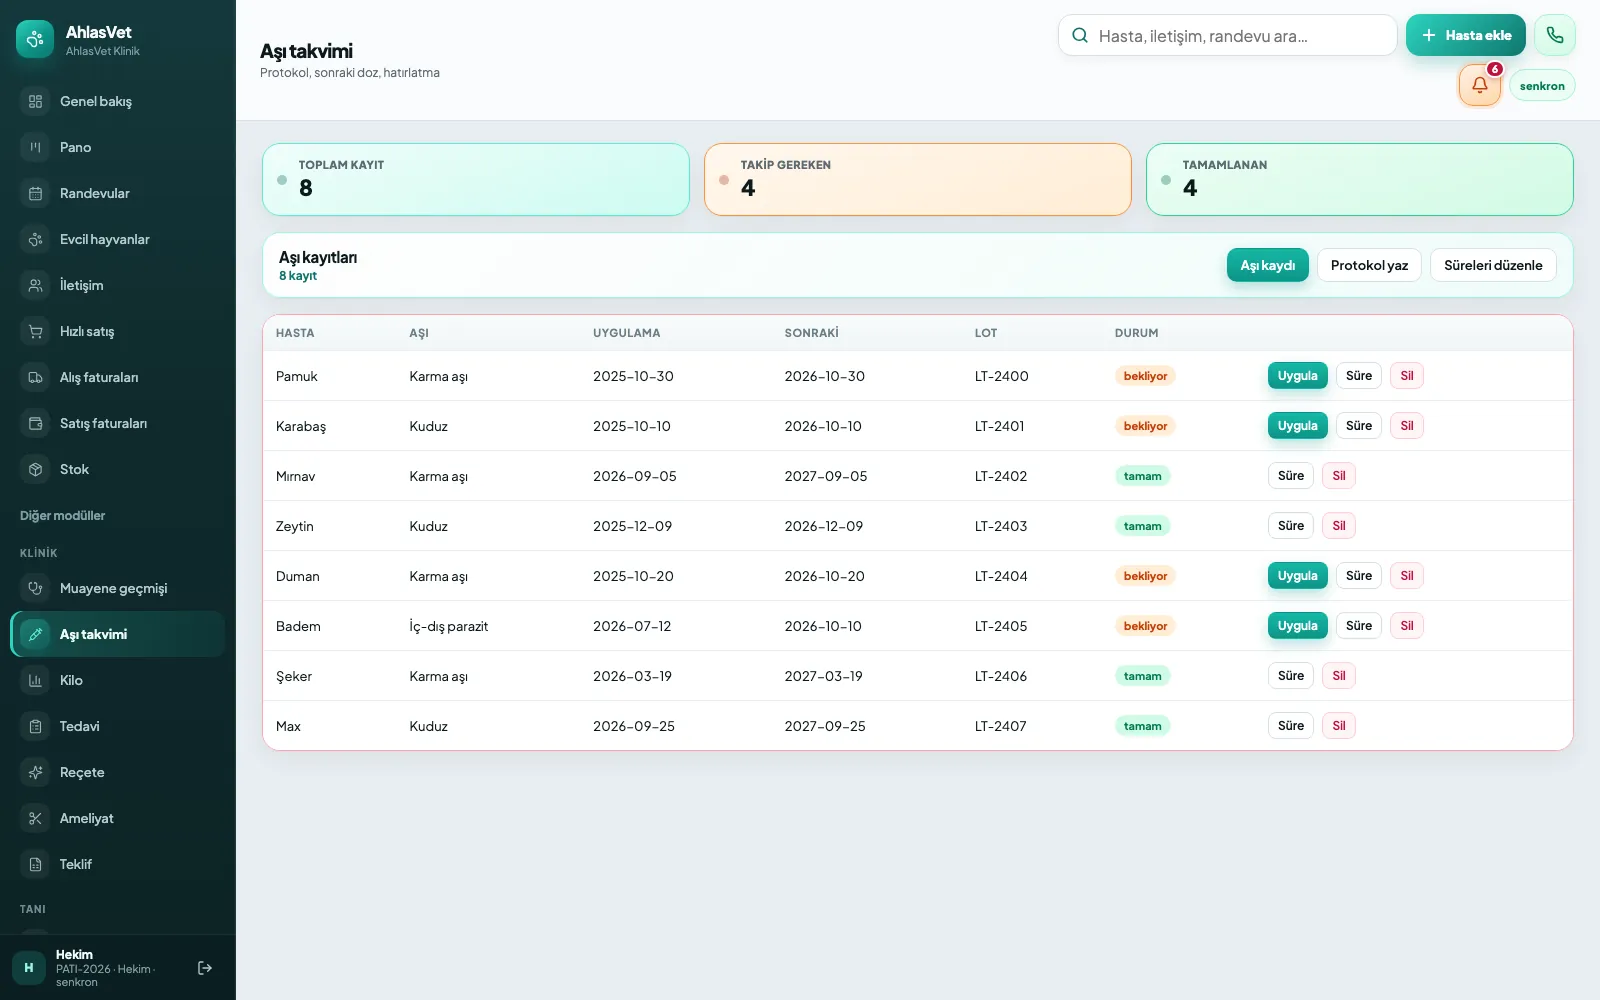The width and height of the screenshot is (1600, 1000).
Task: Focus the Hasta, iletişim, randevu search field
Action: tap(1228, 35)
